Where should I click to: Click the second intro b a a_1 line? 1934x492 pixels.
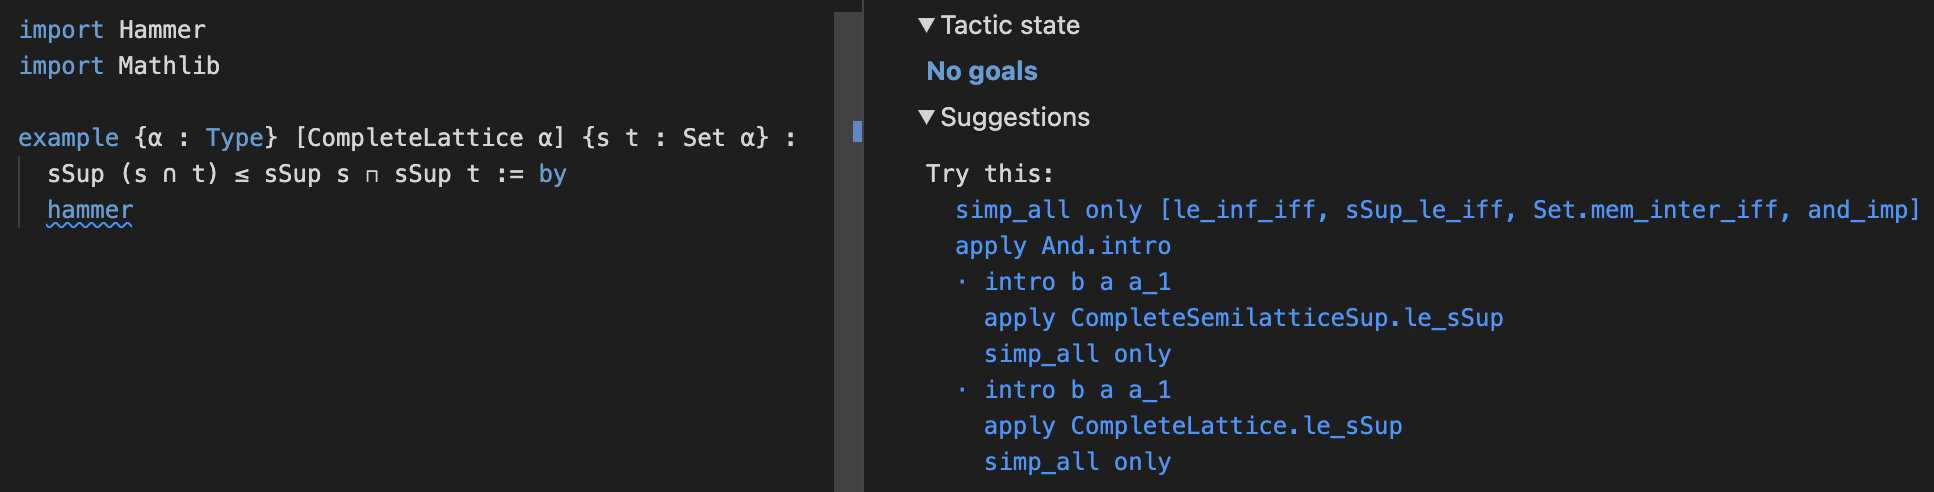pyautogui.click(x=1077, y=390)
